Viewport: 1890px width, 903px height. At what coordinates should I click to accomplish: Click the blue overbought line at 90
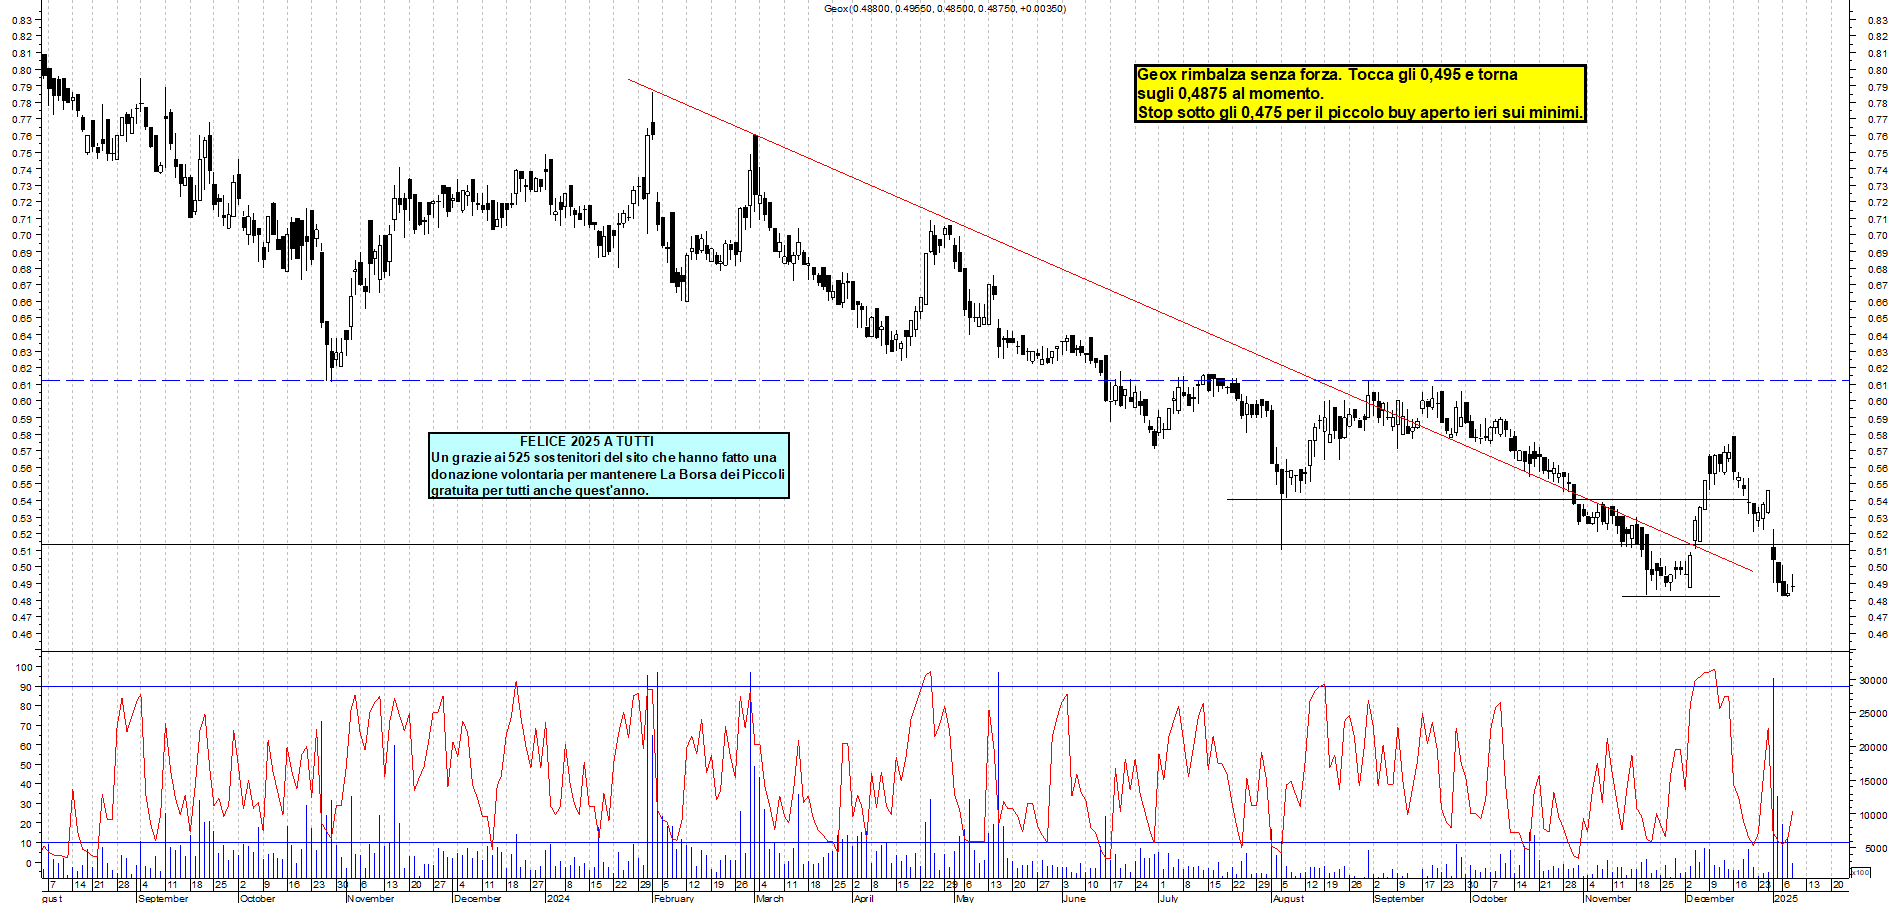(944, 686)
